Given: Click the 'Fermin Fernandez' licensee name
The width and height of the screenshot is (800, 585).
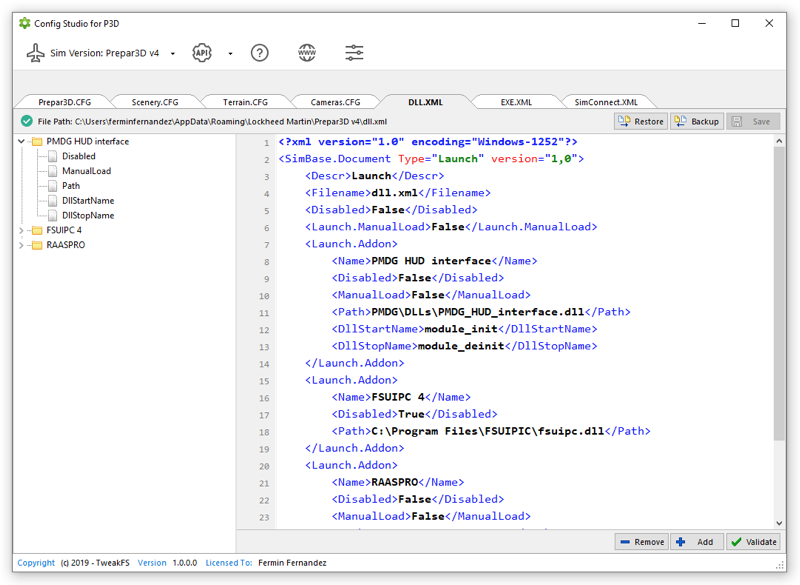Looking at the screenshot, I should click(292, 563).
